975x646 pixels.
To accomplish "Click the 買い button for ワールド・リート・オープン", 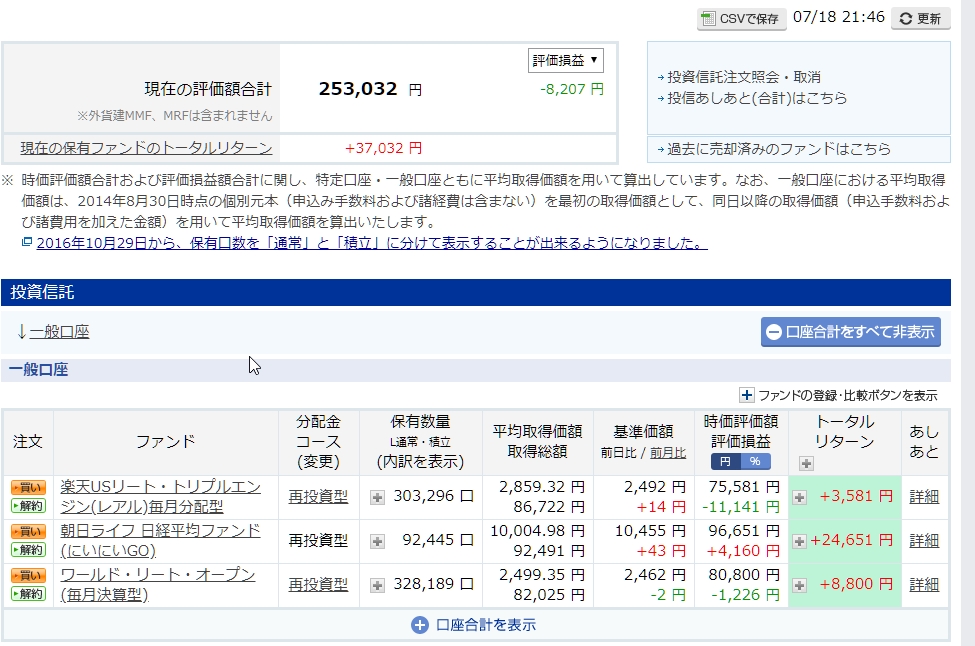I will [x=28, y=575].
